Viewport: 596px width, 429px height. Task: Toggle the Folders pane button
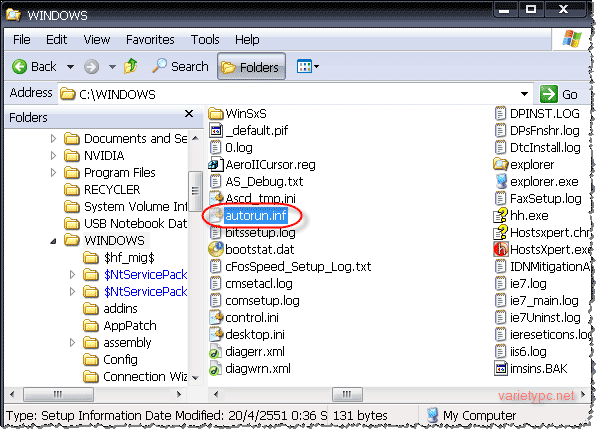click(x=251, y=67)
